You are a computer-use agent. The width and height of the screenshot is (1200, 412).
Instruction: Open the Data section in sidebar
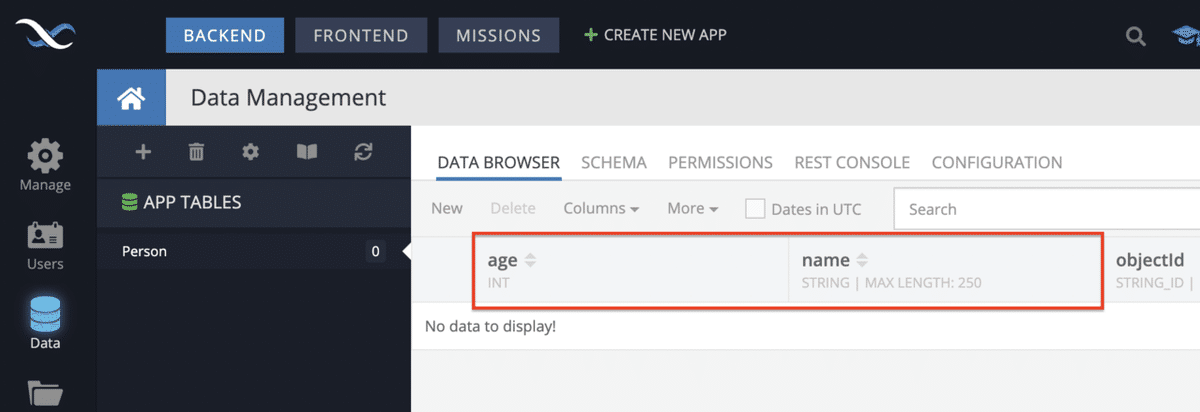[x=45, y=322]
